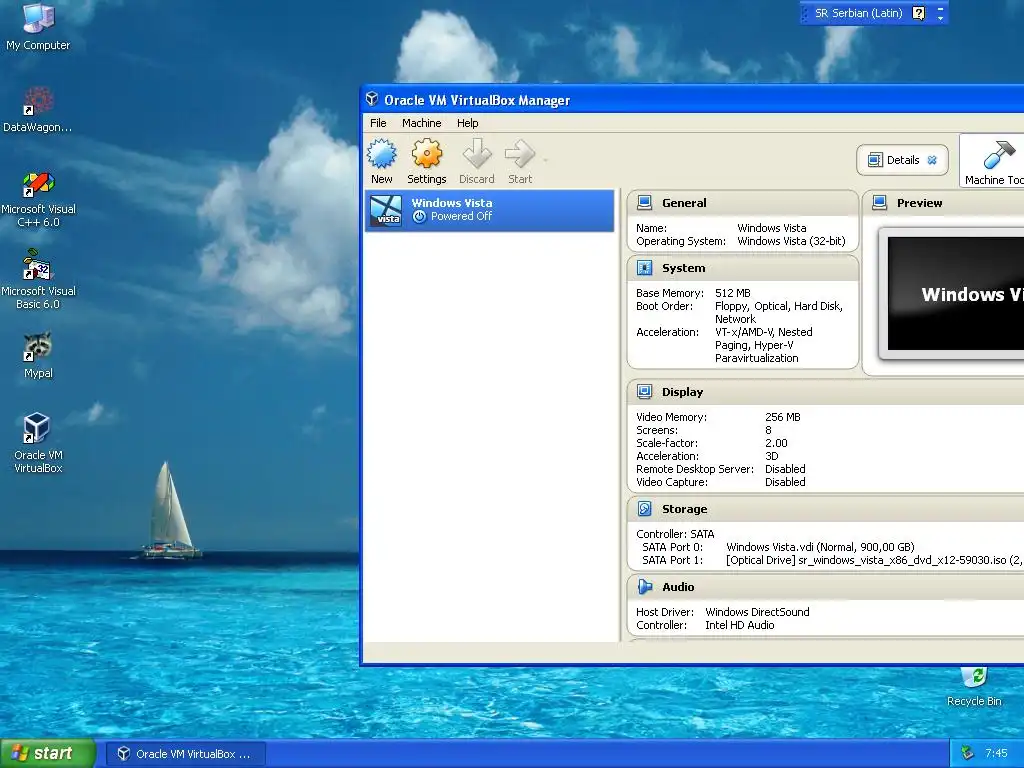
Task: Open My Computer desktop icon
Action: pyautogui.click(x=38, y=27)
